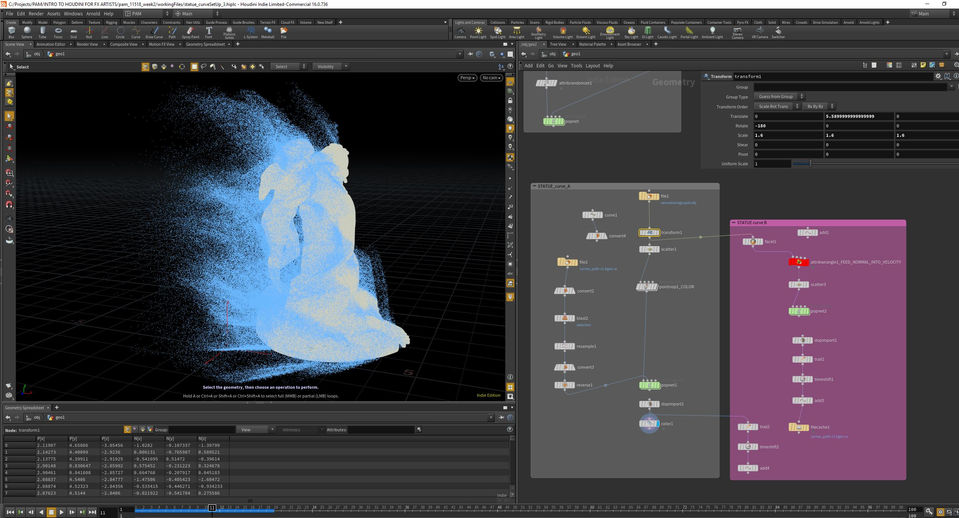959x518 pixels.
Task: Open the network editor Tools menu
Action: click(576, 65)
